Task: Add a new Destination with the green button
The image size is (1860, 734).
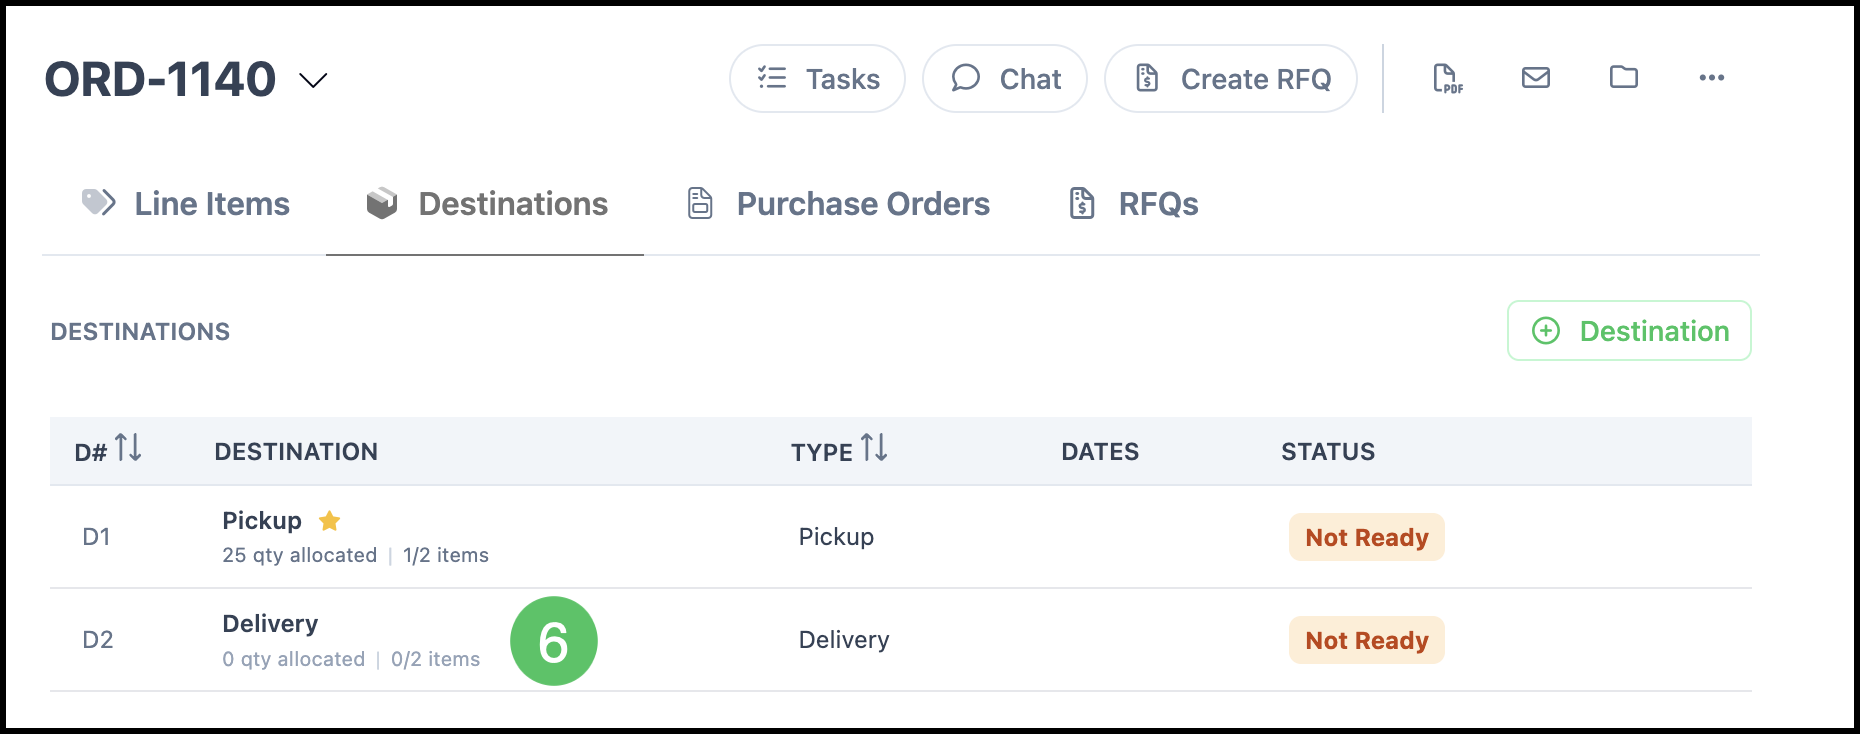Action: click(1629, 331)
